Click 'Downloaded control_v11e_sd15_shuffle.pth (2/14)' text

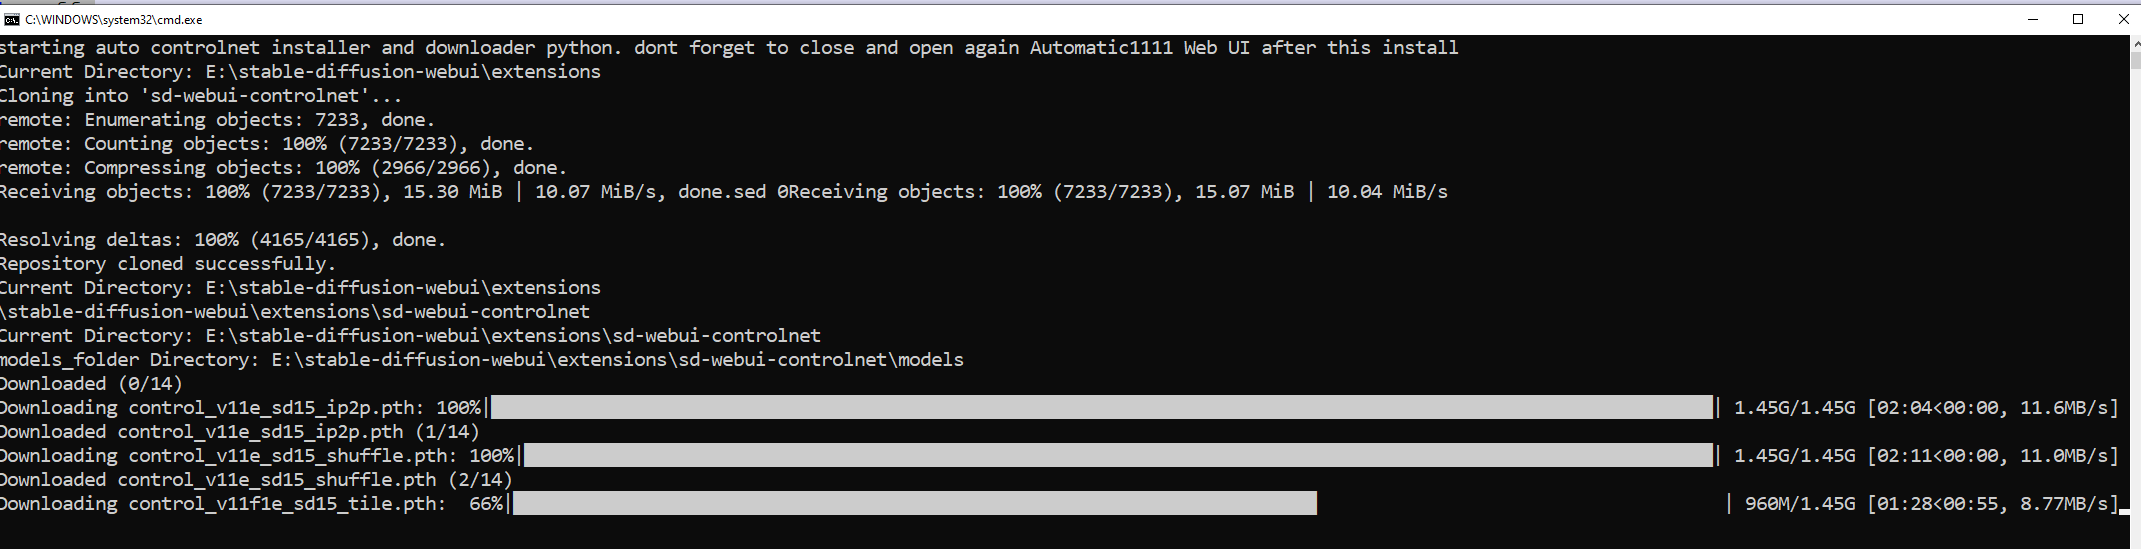pos(256,479)
